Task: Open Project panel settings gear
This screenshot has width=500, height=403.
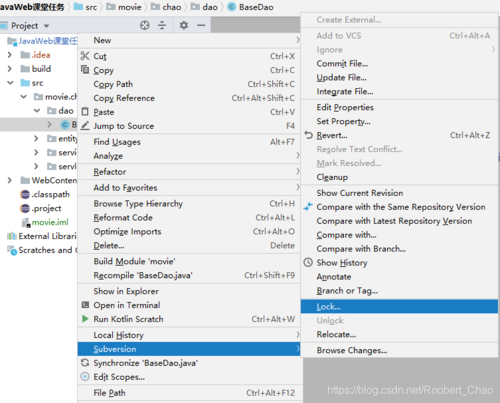Action: [x=184, y=25]
